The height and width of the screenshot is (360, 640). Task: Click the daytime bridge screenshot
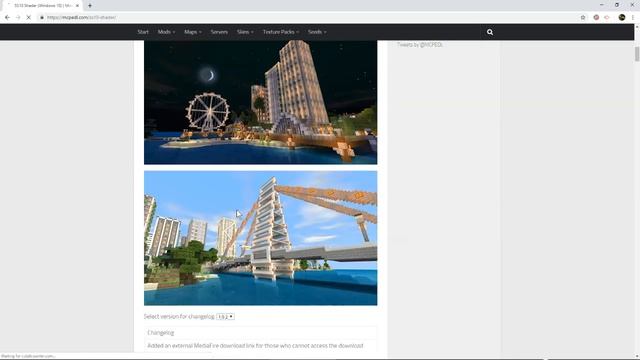(260, 238)
